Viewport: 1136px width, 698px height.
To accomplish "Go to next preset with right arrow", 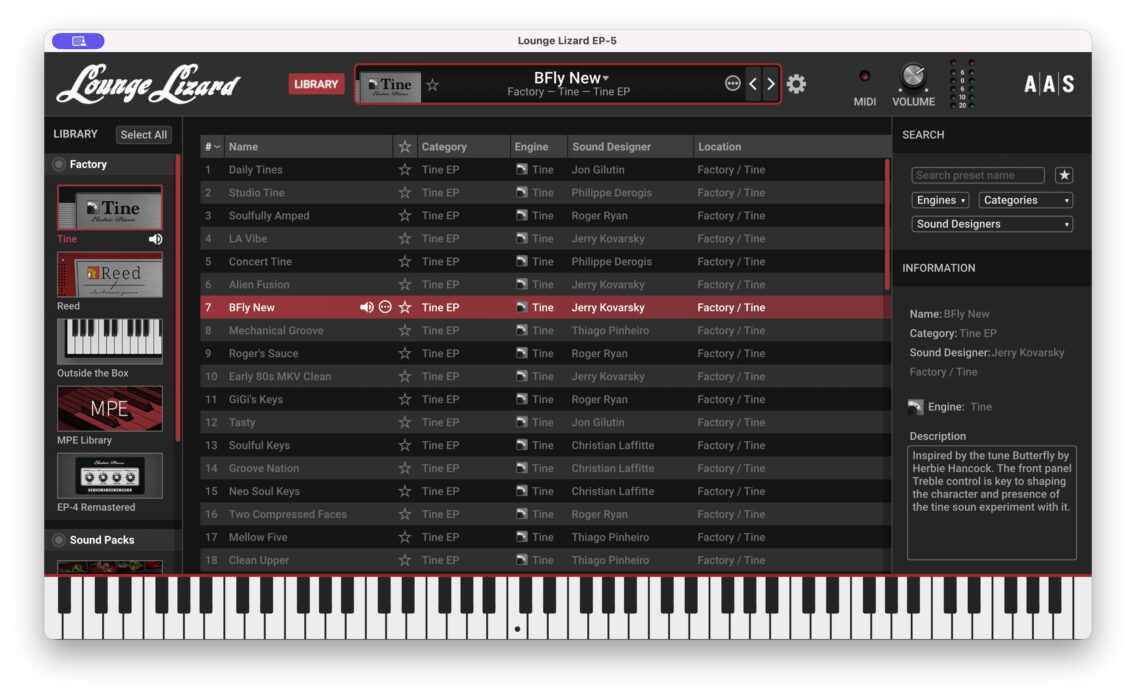I will 770,84.
